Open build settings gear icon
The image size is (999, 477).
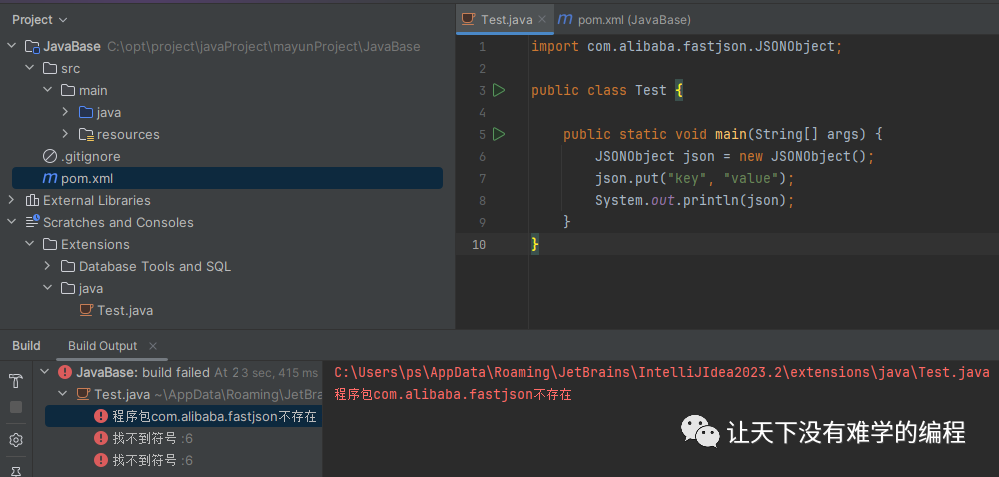tap(16, 440)
